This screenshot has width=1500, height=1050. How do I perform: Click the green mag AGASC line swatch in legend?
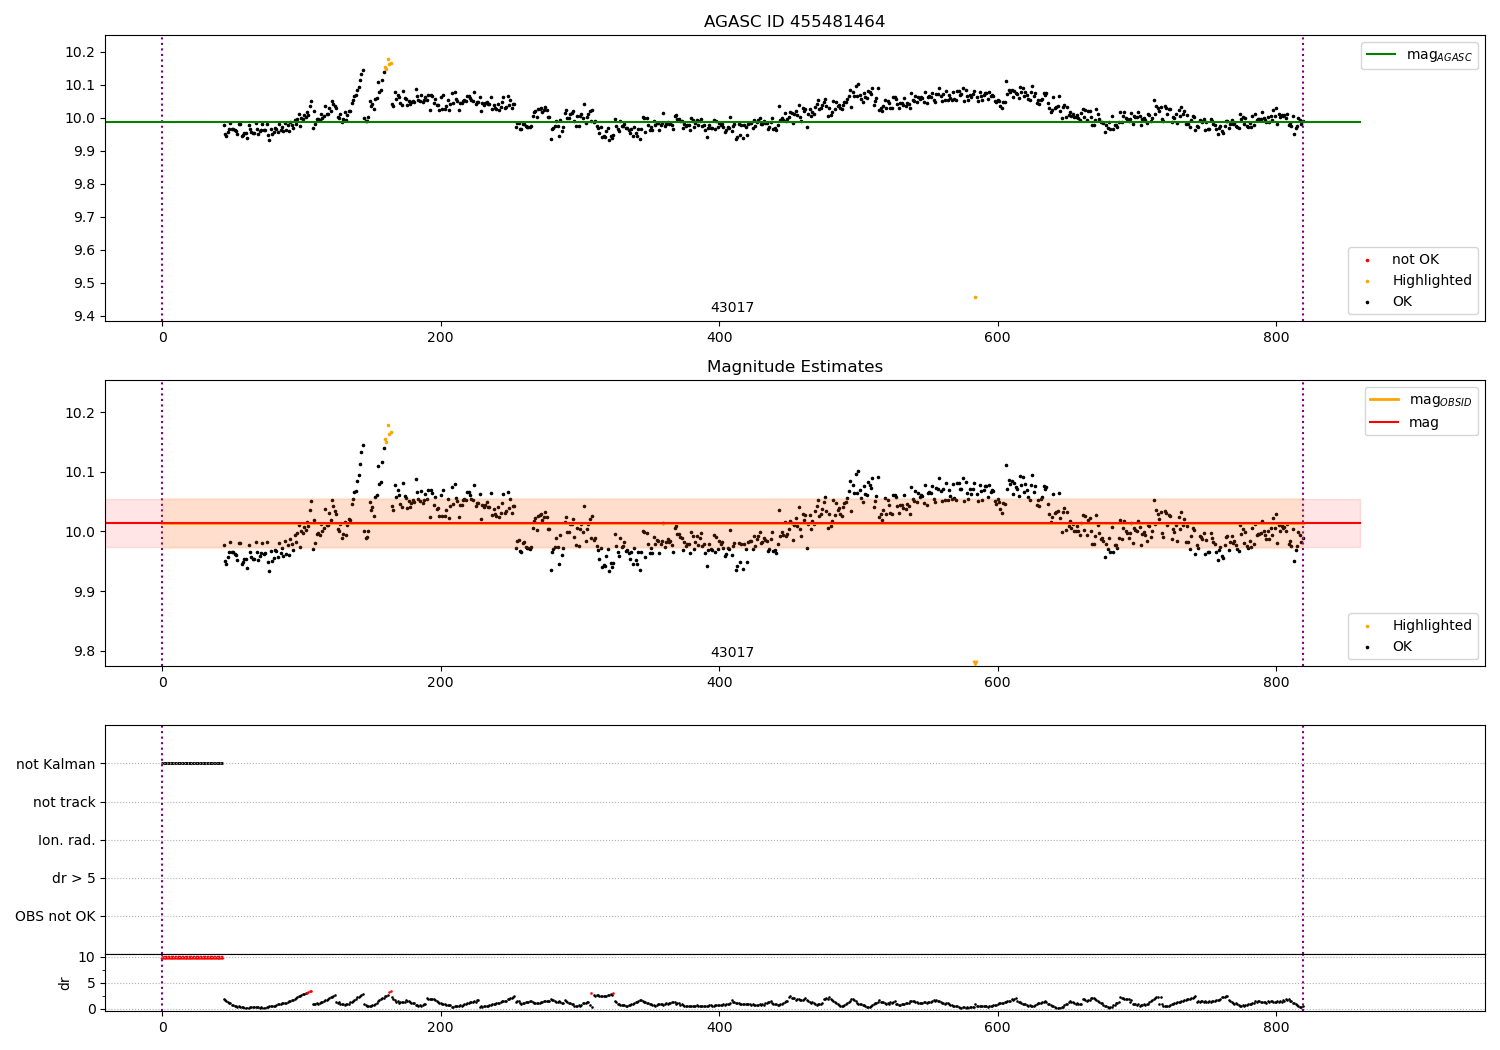pyautogui.click(x=1382, y=55)
